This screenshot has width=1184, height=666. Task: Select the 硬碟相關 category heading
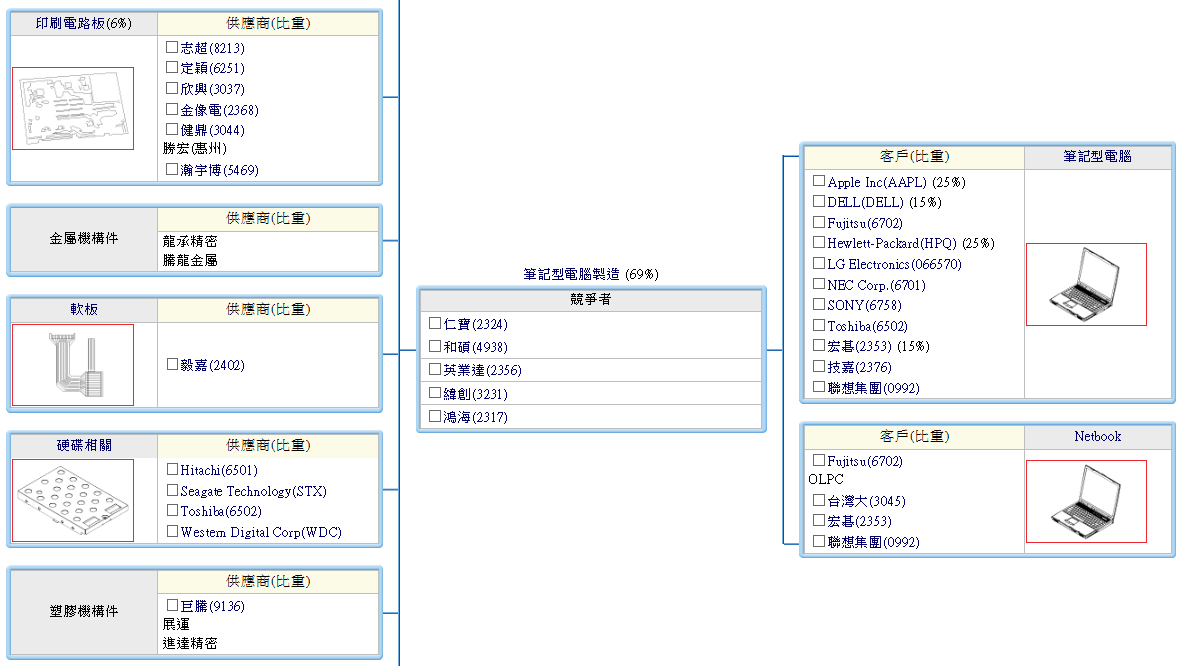tap(84, 445)
